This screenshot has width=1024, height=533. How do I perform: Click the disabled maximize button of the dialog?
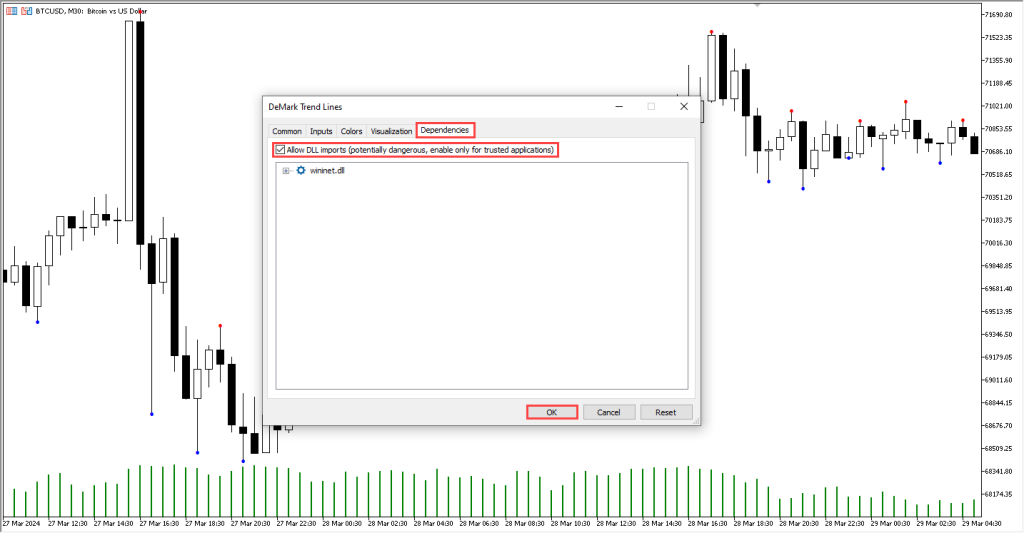[651, 106]
